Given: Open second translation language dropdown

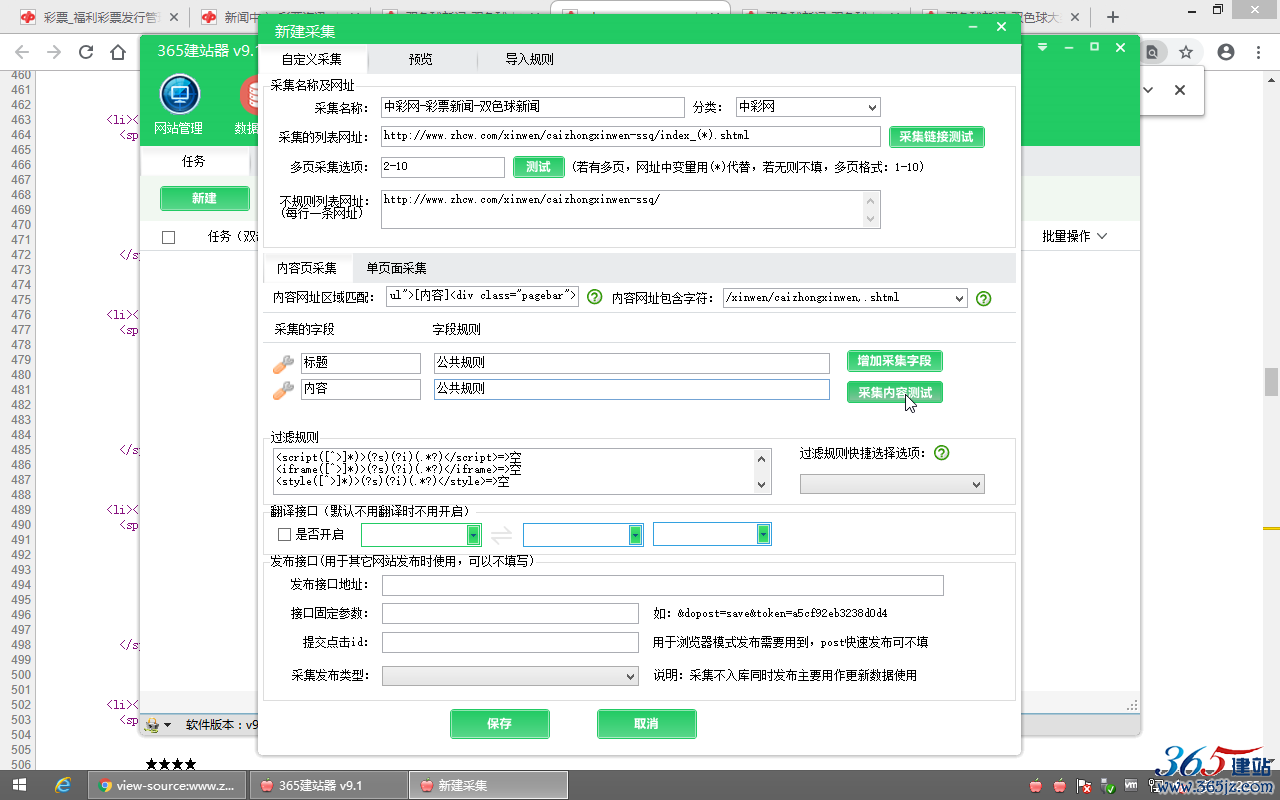Looking at the screenshot, I should pos(582,535).
